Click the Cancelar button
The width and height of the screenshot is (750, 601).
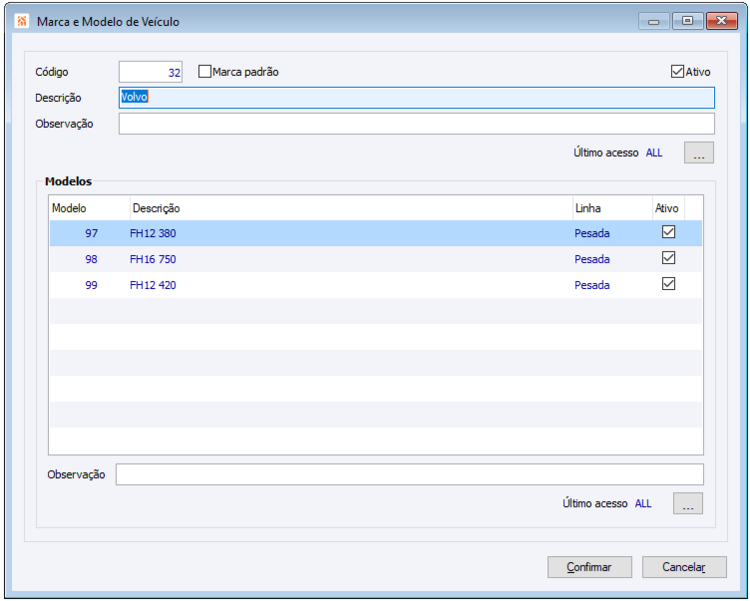684,567
